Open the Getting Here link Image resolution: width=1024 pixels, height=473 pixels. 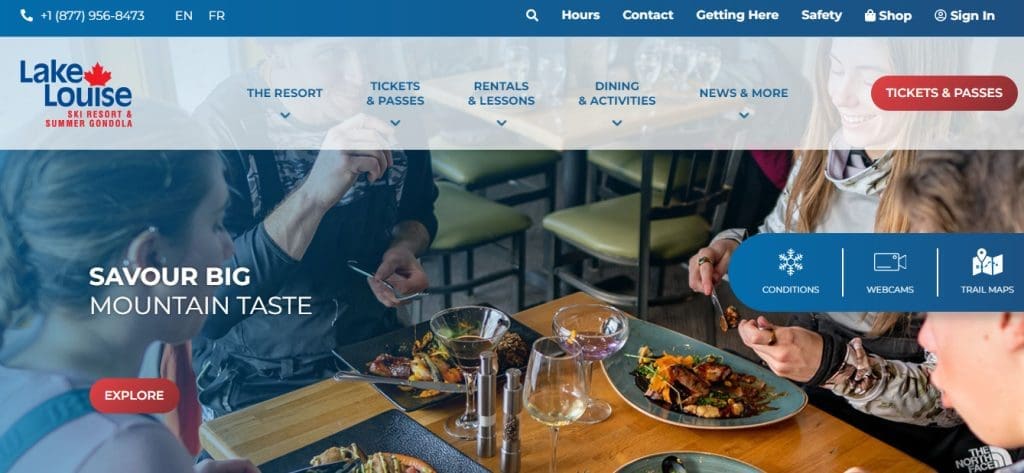tap(737, 16)
